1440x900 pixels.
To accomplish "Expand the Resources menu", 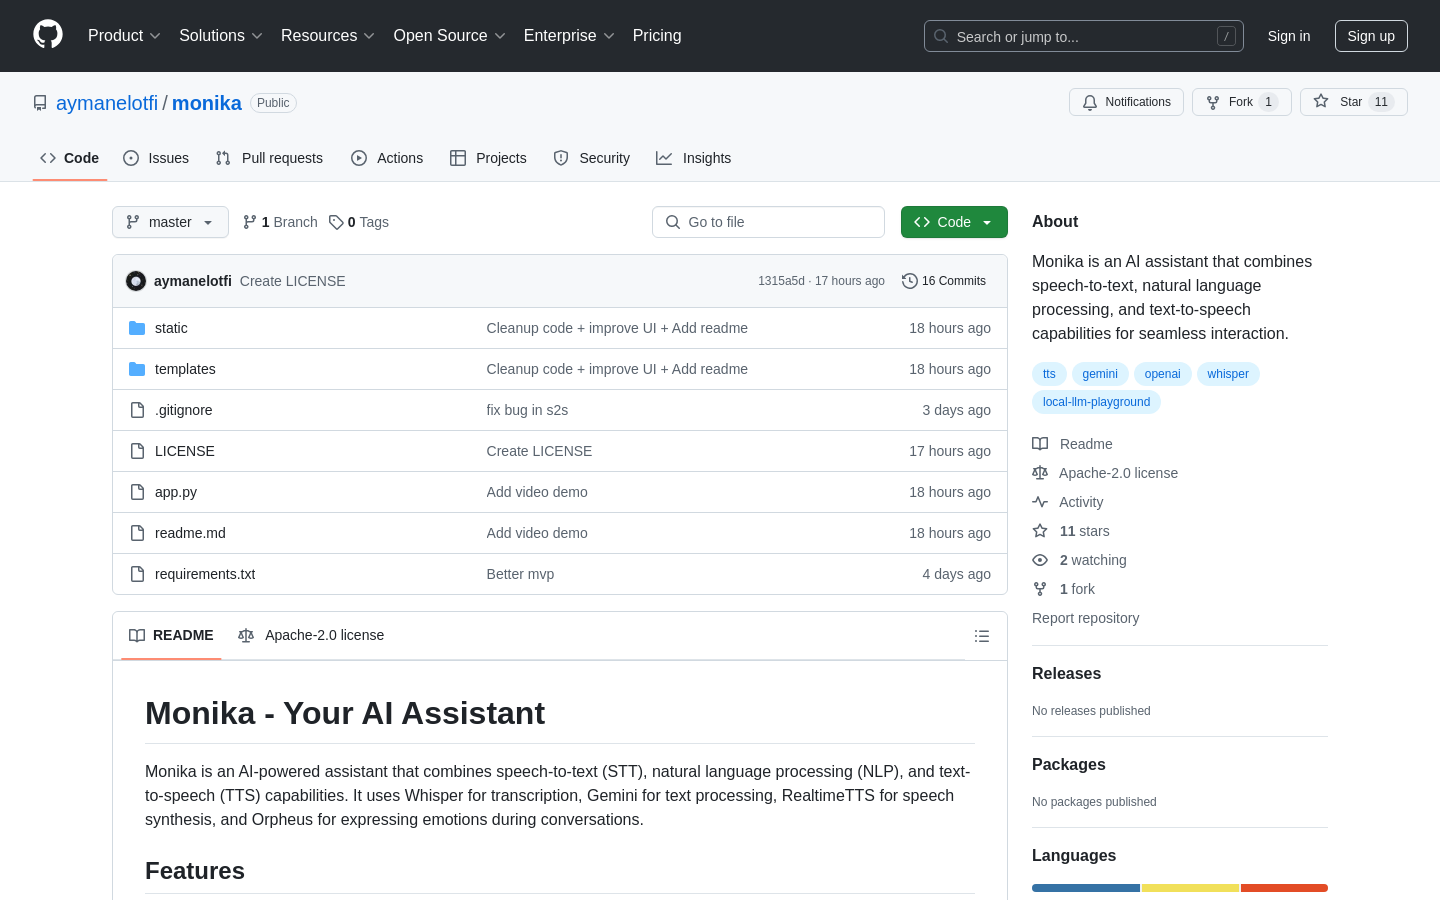I will (328, 35).
